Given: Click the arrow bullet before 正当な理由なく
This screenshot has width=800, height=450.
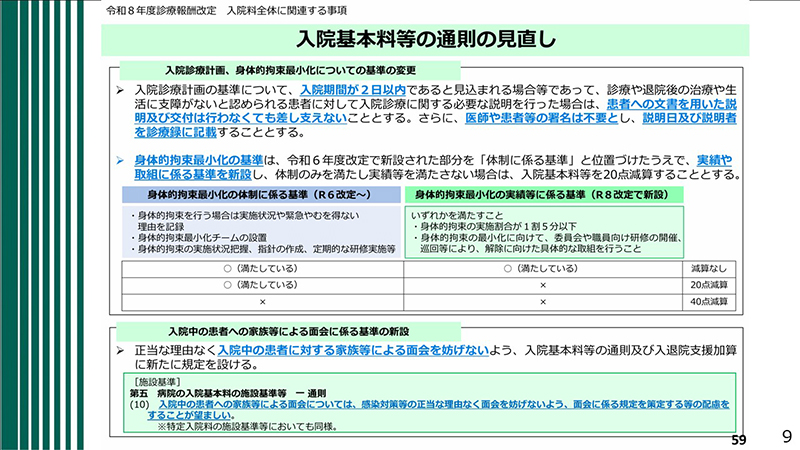Looking at the screenshot, I should (119, 351).
